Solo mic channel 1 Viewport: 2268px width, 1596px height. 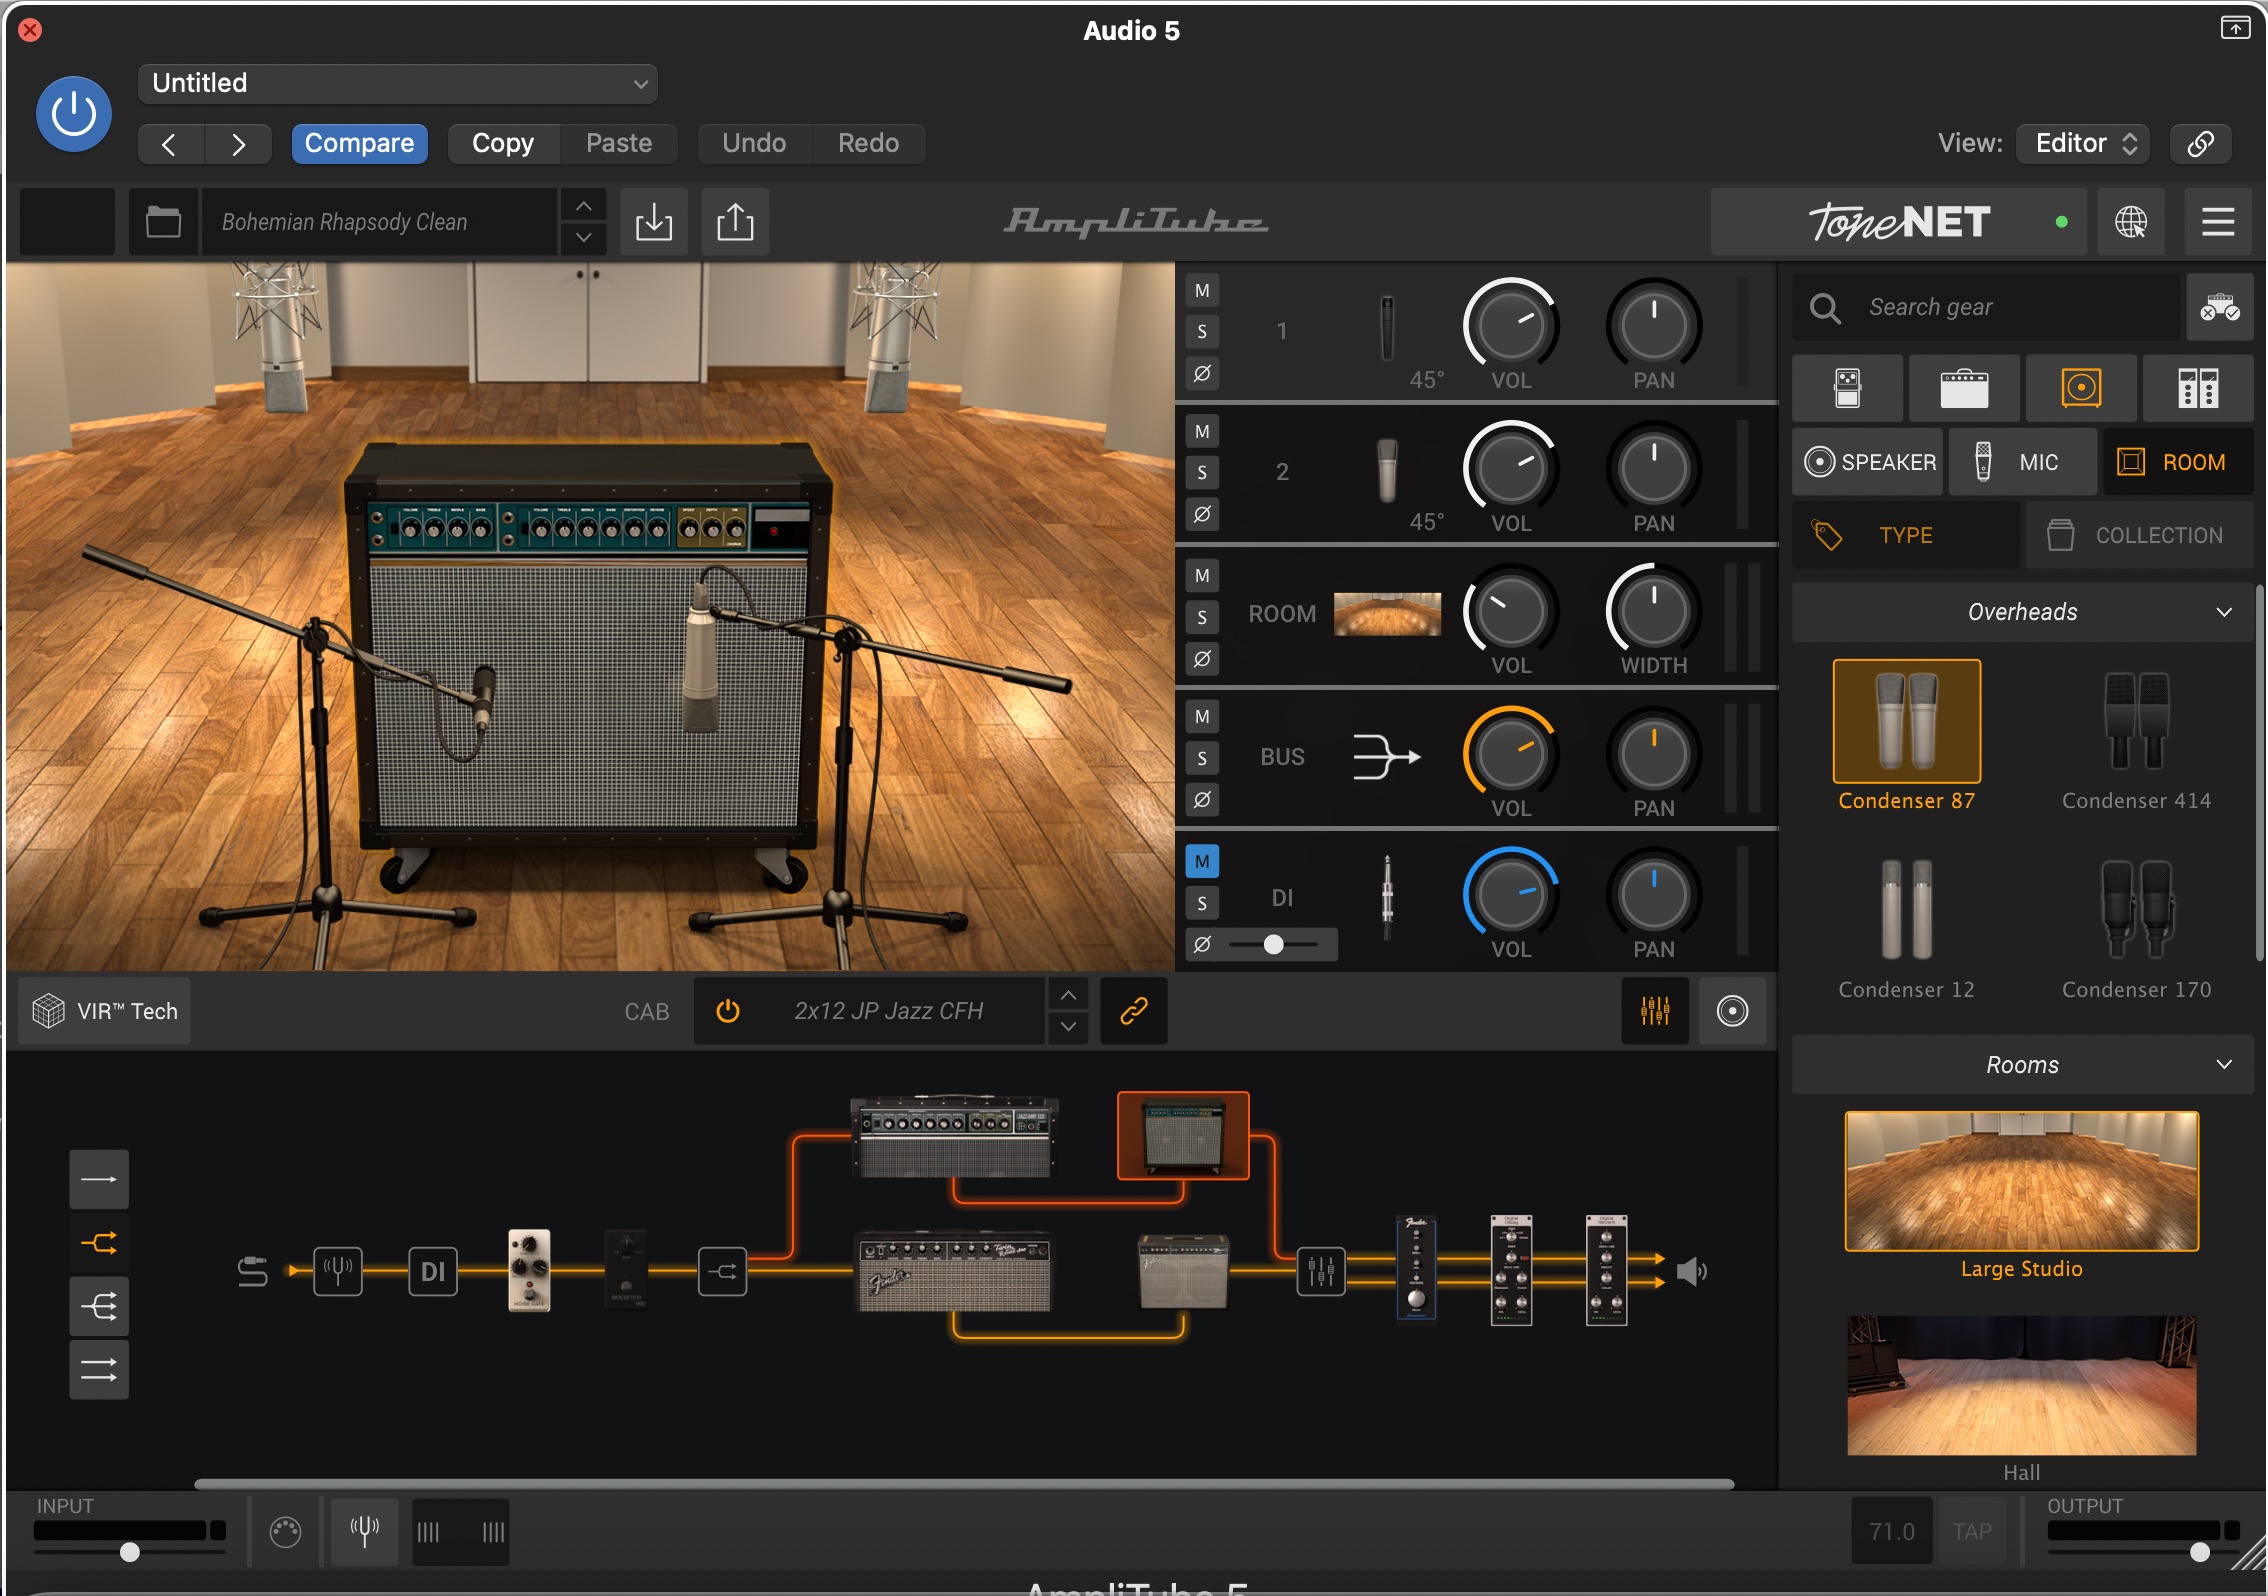tap(1202, 332)
